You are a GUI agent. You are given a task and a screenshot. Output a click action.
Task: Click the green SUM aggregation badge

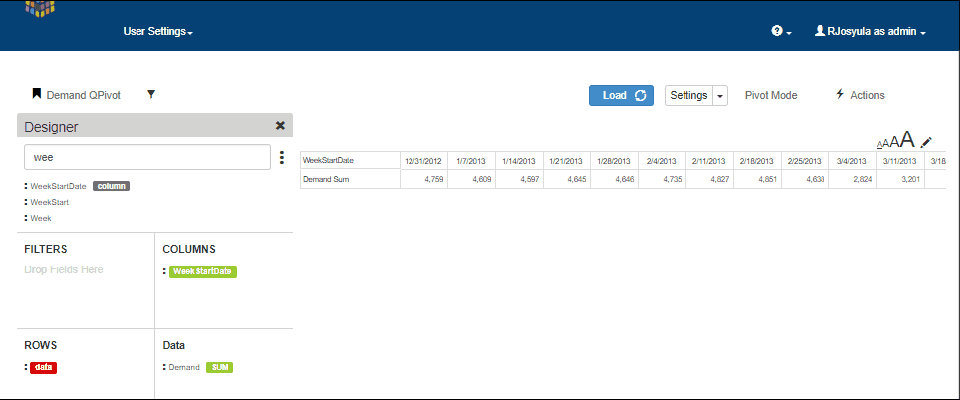point(219,368)
